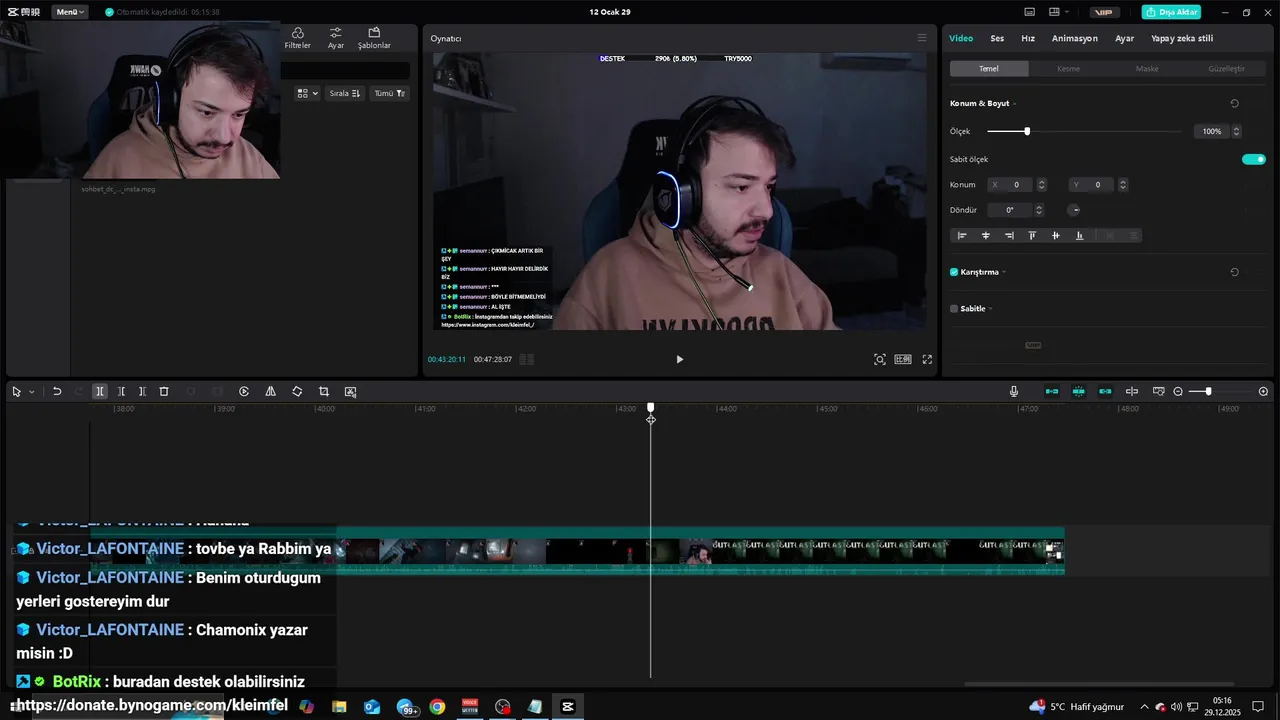Screen dimensions: 1280x720
Task: Open the layout selector dropdown in title bar
Action: pos(1059,12)
